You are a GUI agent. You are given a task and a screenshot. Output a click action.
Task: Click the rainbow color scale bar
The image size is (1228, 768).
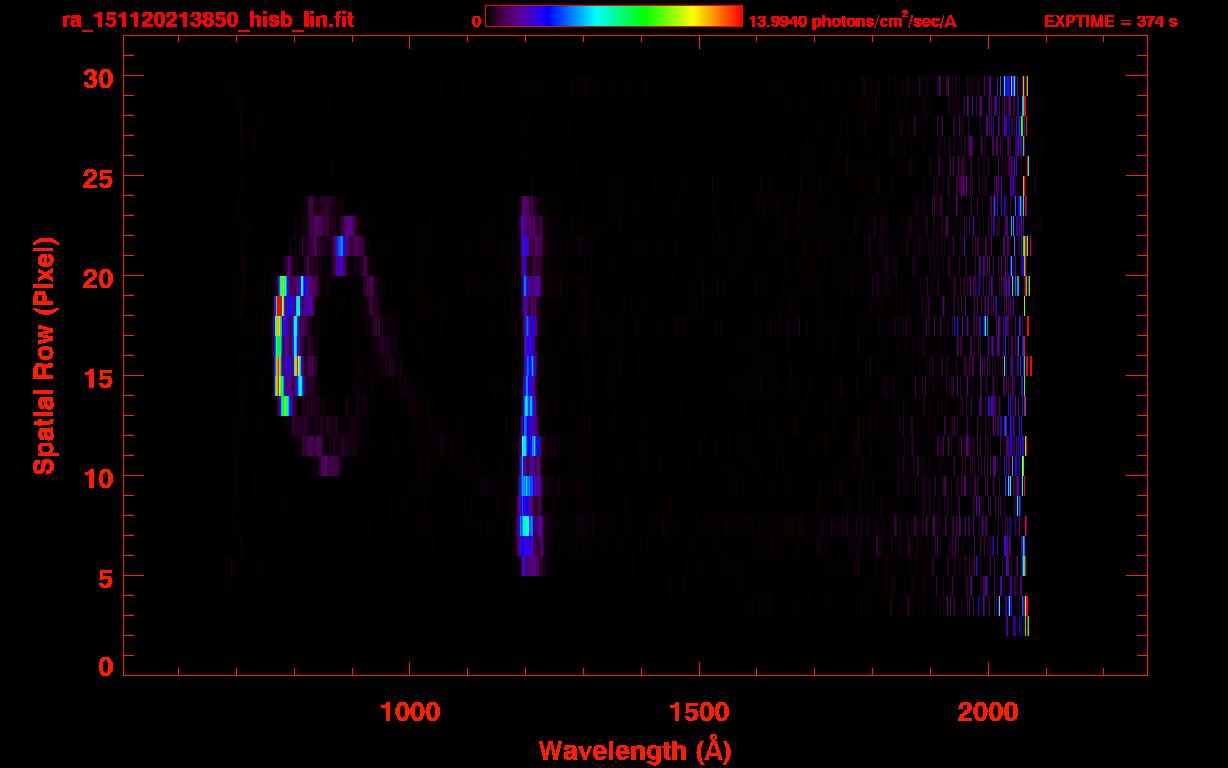pos(614,16)
